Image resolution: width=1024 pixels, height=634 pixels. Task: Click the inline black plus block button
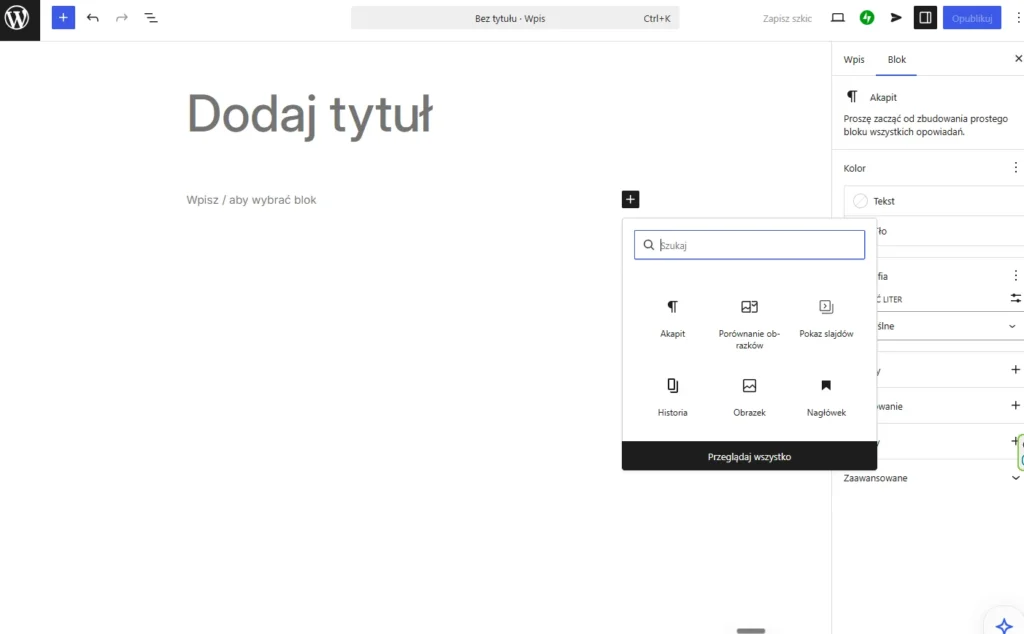(630, 199)
